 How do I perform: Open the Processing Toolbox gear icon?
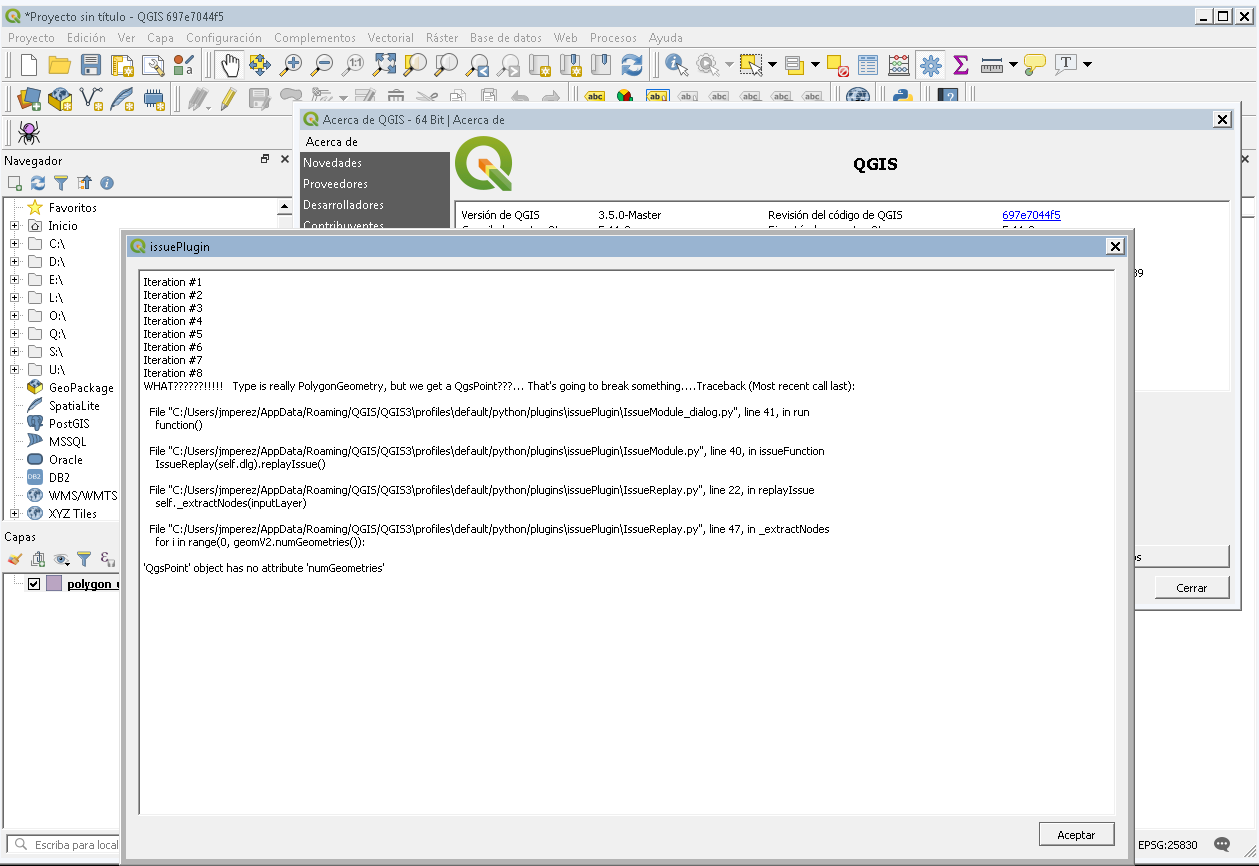[930, 65]
